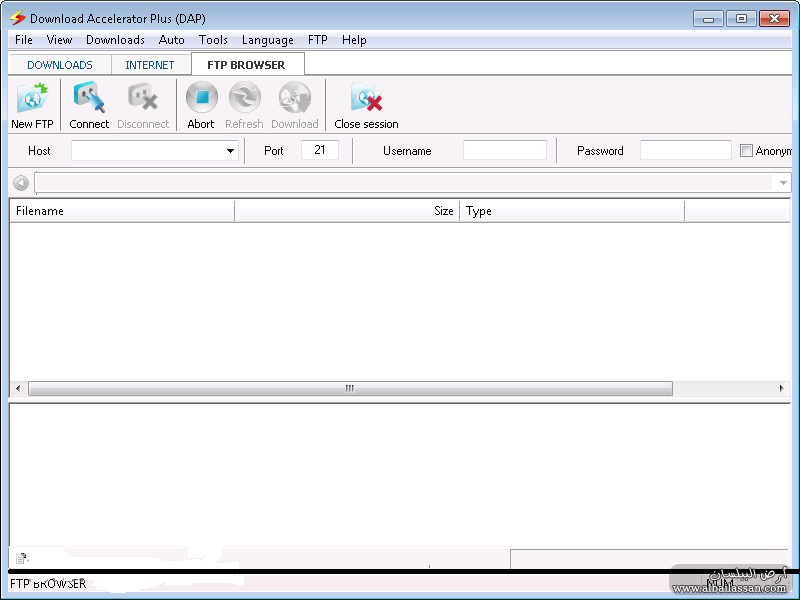The width and height of the screenshot is (800, 600).
Task: Click the Refresh toolbar icon
Action: (244, 97)
